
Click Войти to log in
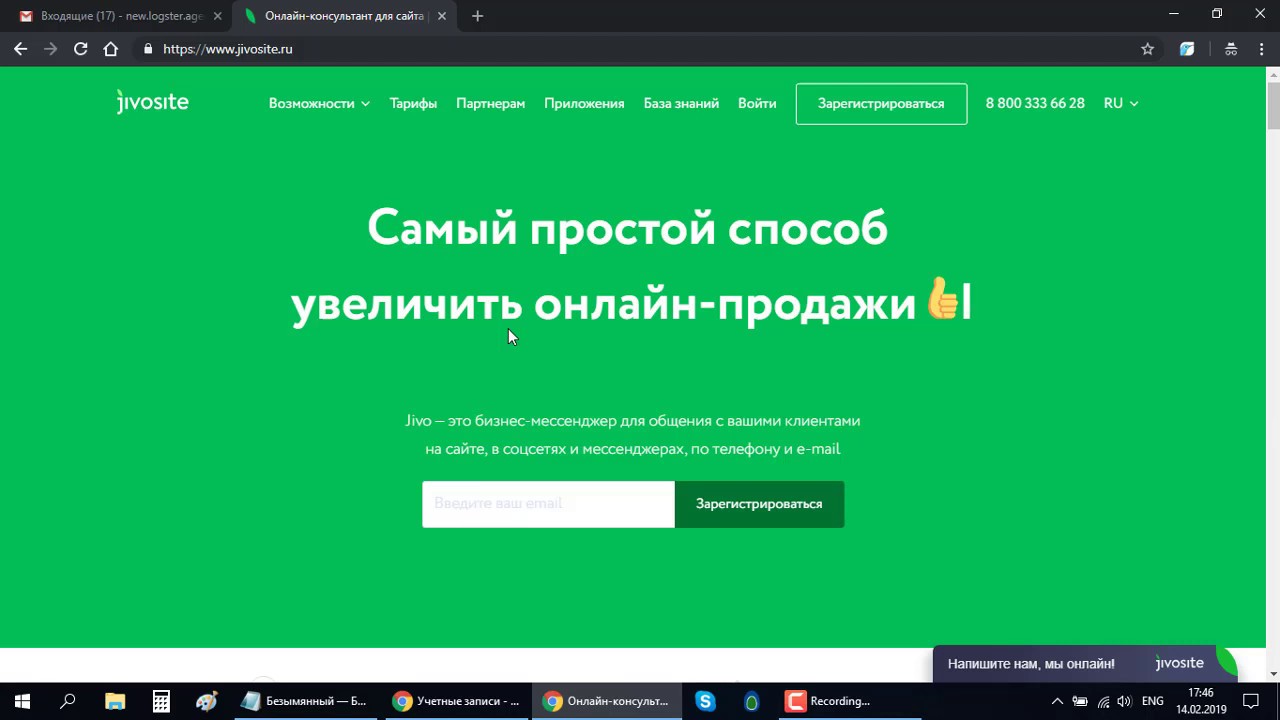[757, 103]
